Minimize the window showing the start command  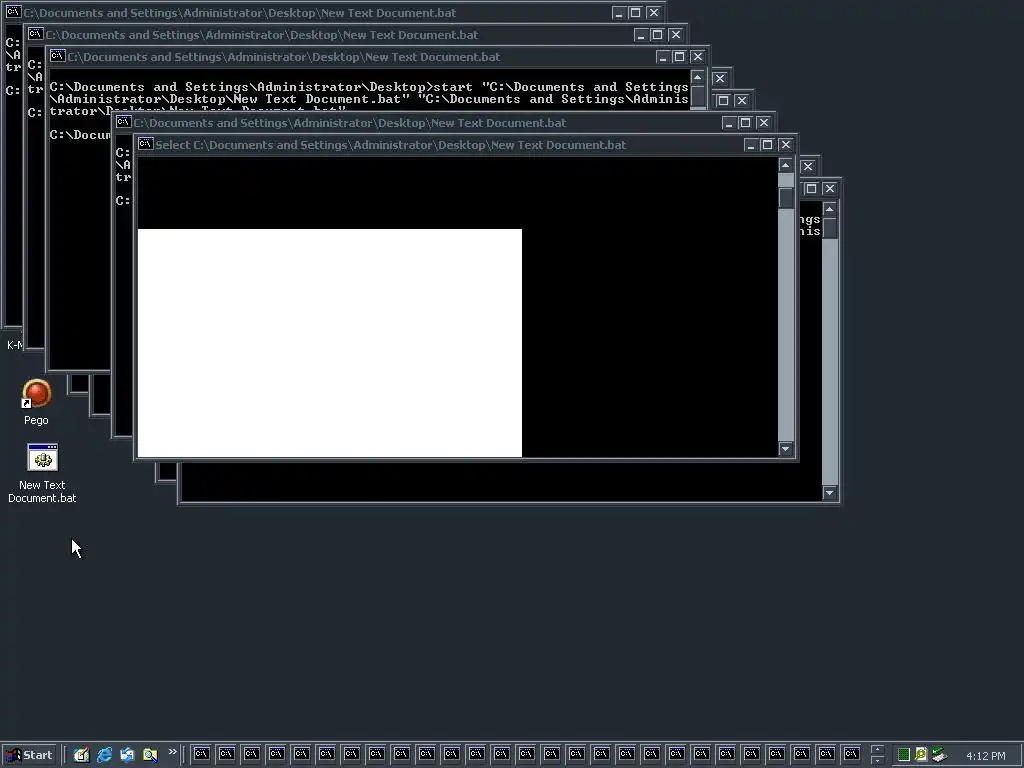(x=663, y=57)
